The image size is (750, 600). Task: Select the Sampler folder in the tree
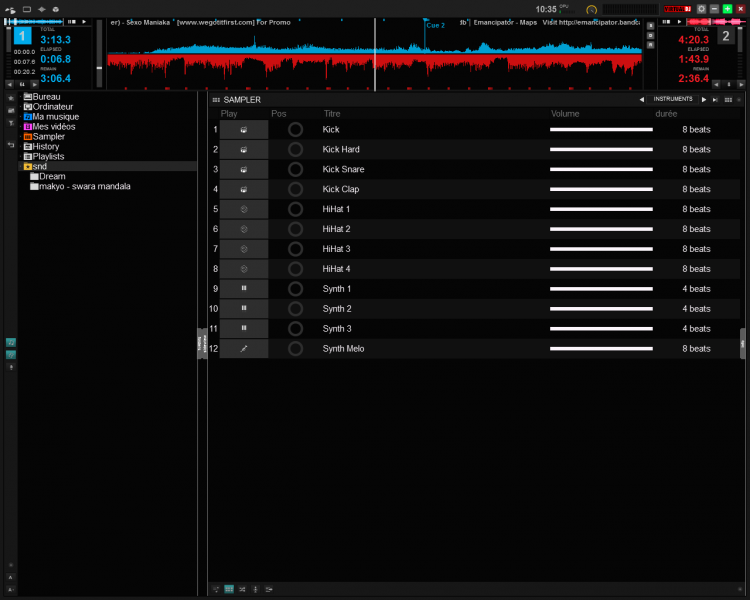click(44, 137)
